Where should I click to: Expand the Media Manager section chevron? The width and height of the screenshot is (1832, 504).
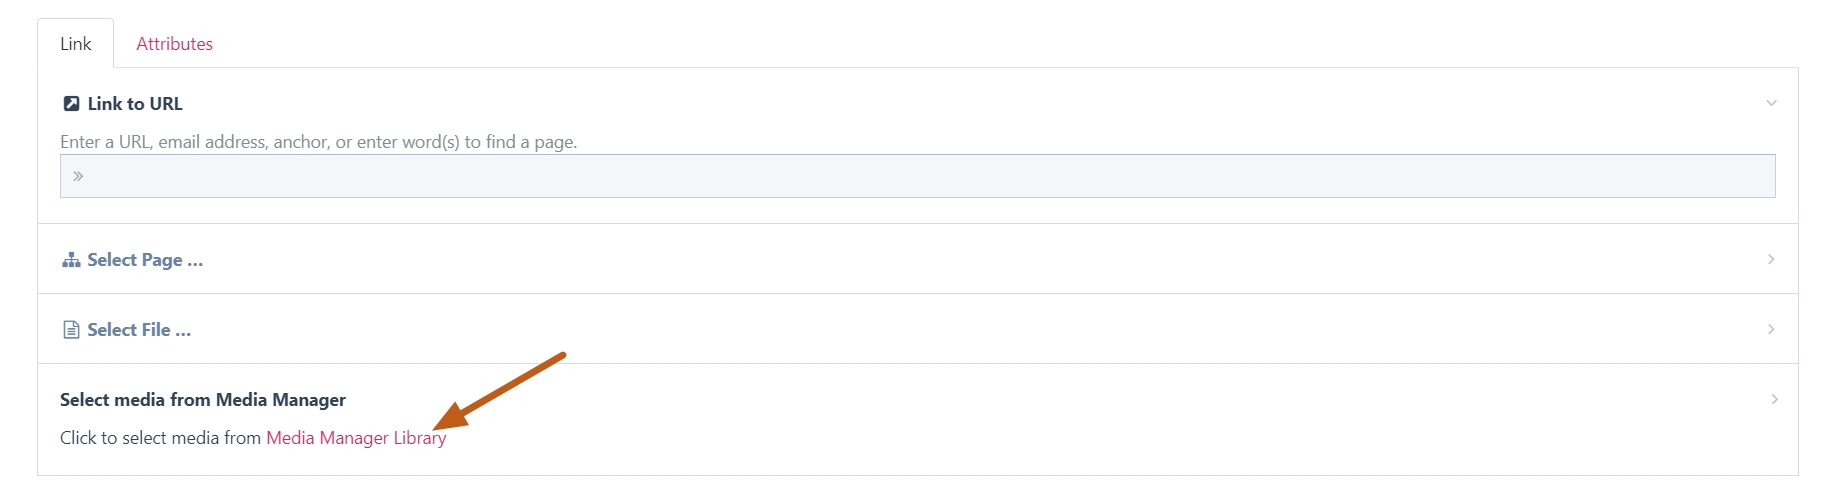point(1775,399)
